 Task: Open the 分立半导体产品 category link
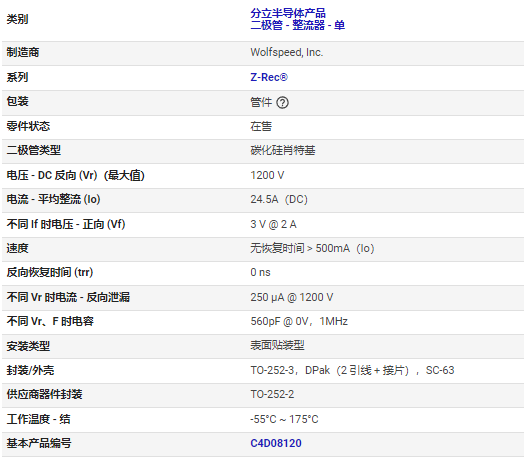tap(288, 13)
